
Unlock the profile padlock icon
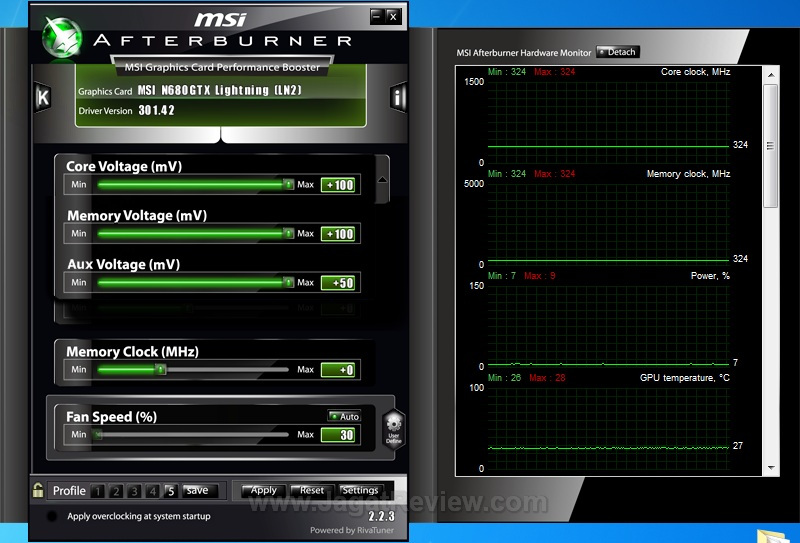tap(38, 490)
